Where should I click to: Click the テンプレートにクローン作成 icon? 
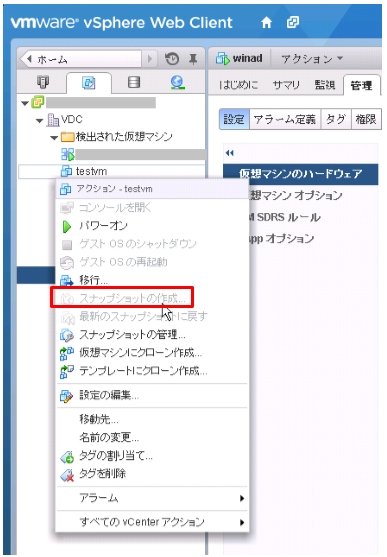pyautogui.click(x=66, y=371)
